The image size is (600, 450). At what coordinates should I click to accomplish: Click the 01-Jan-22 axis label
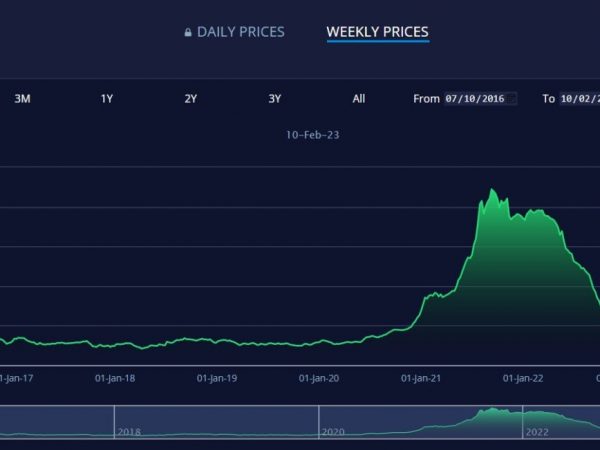(523, 378)
